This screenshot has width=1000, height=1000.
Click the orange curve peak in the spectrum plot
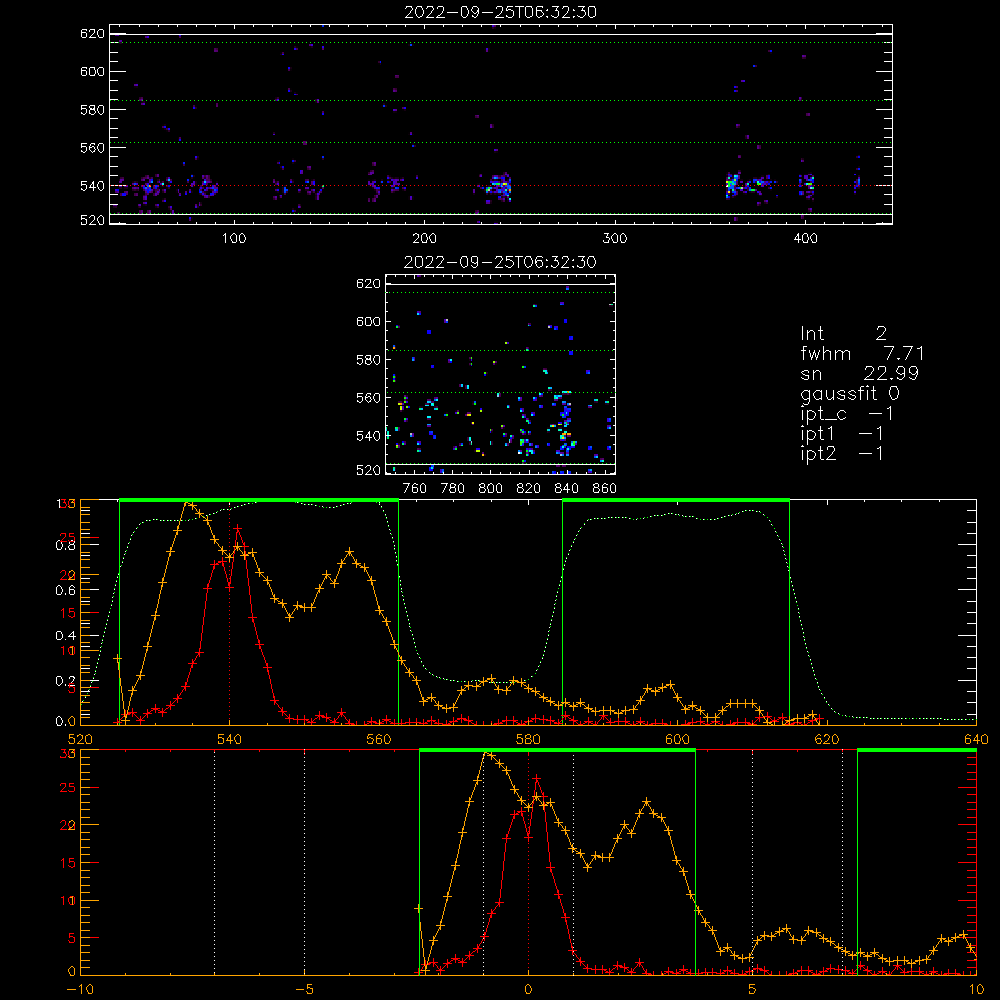click(188, 504)
